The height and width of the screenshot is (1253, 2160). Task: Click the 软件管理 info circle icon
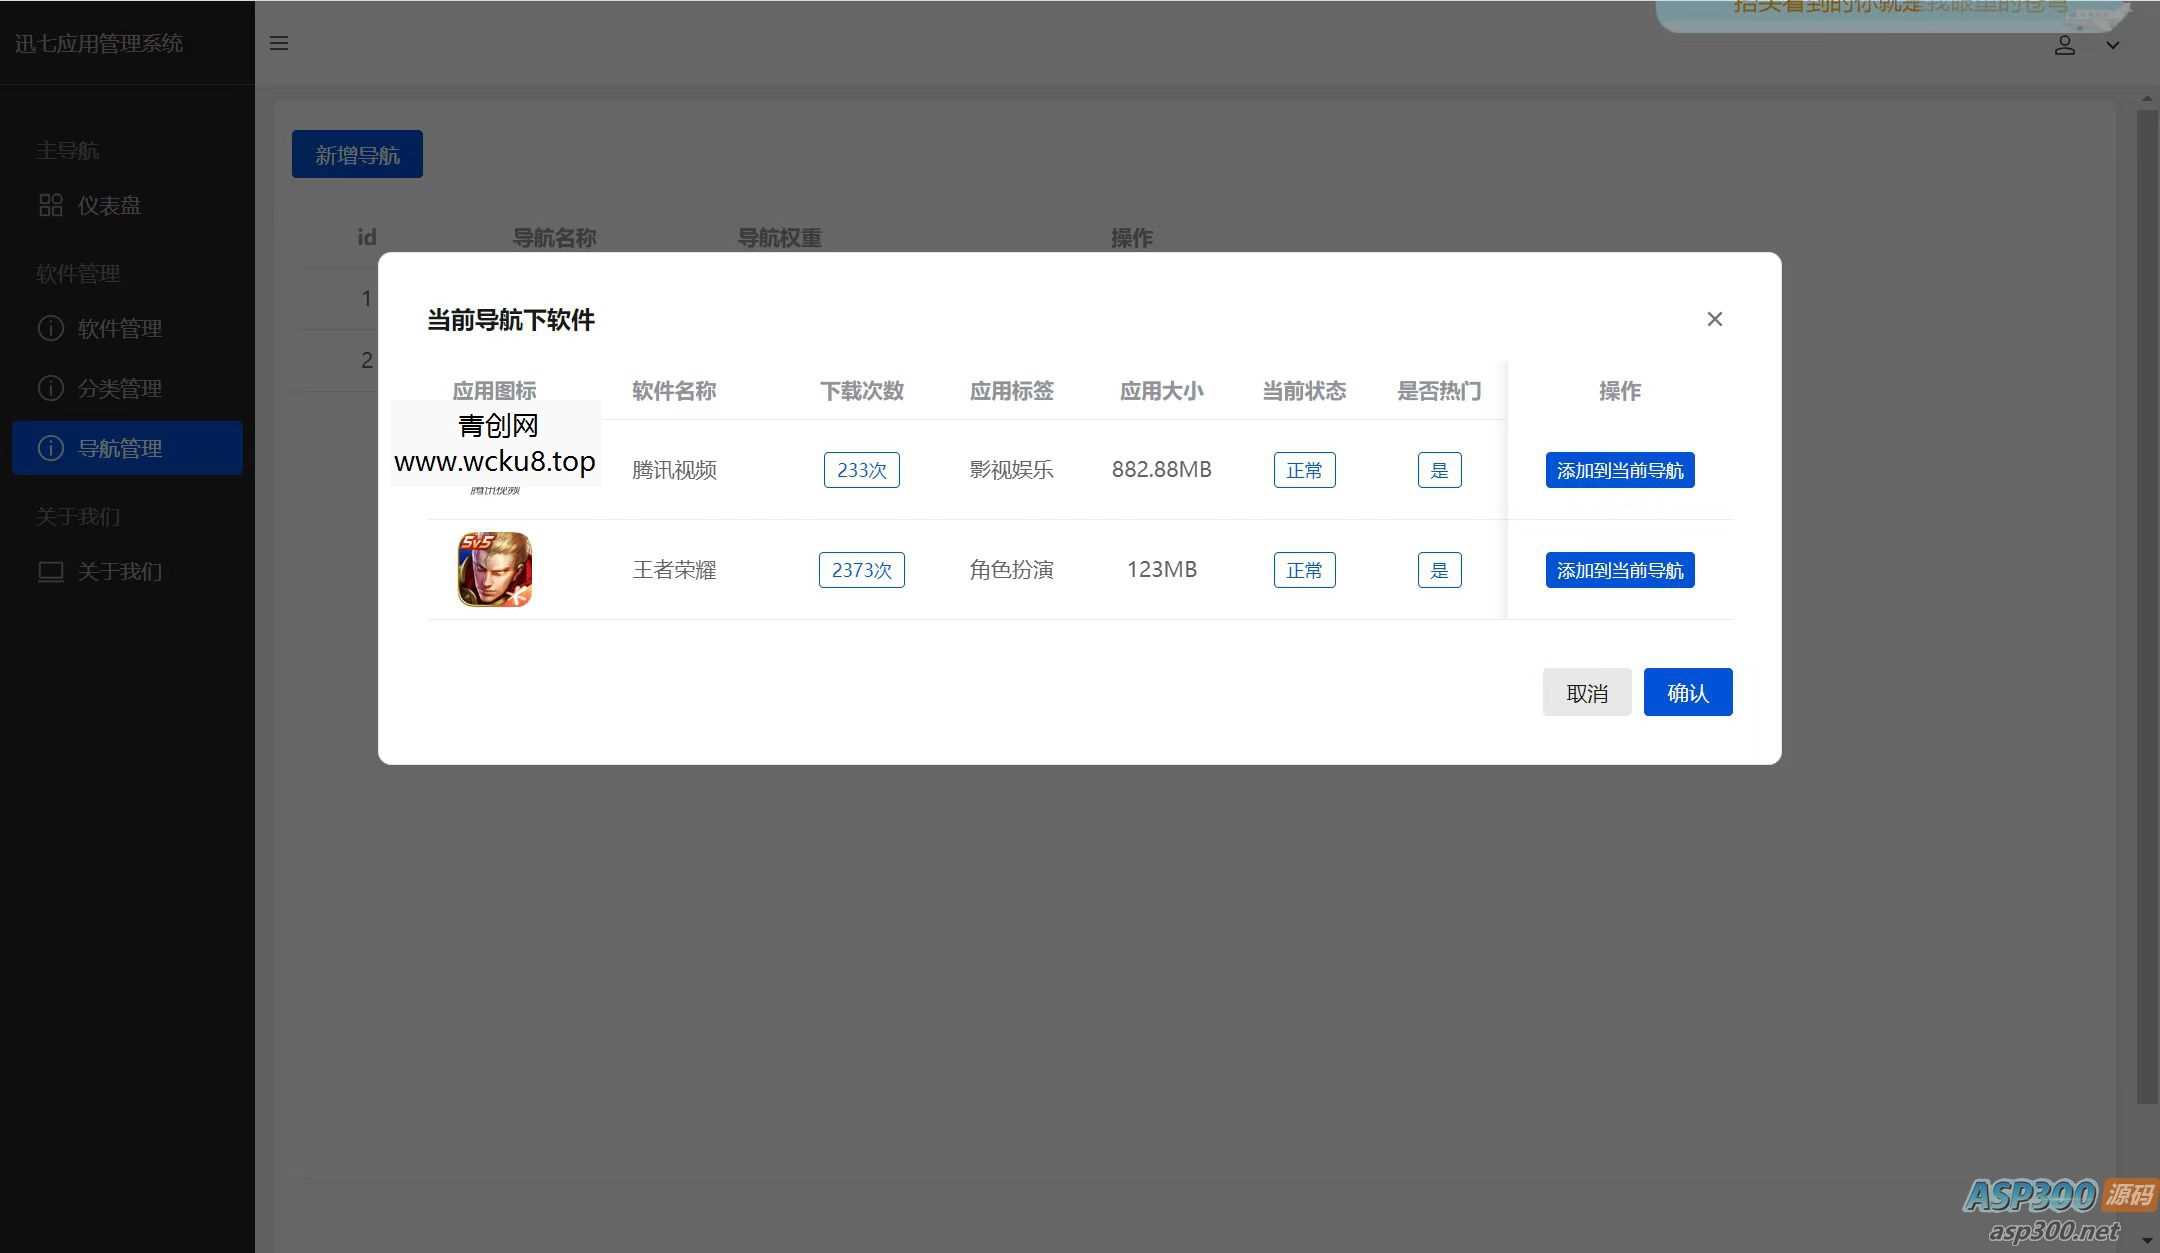(50, 328)
